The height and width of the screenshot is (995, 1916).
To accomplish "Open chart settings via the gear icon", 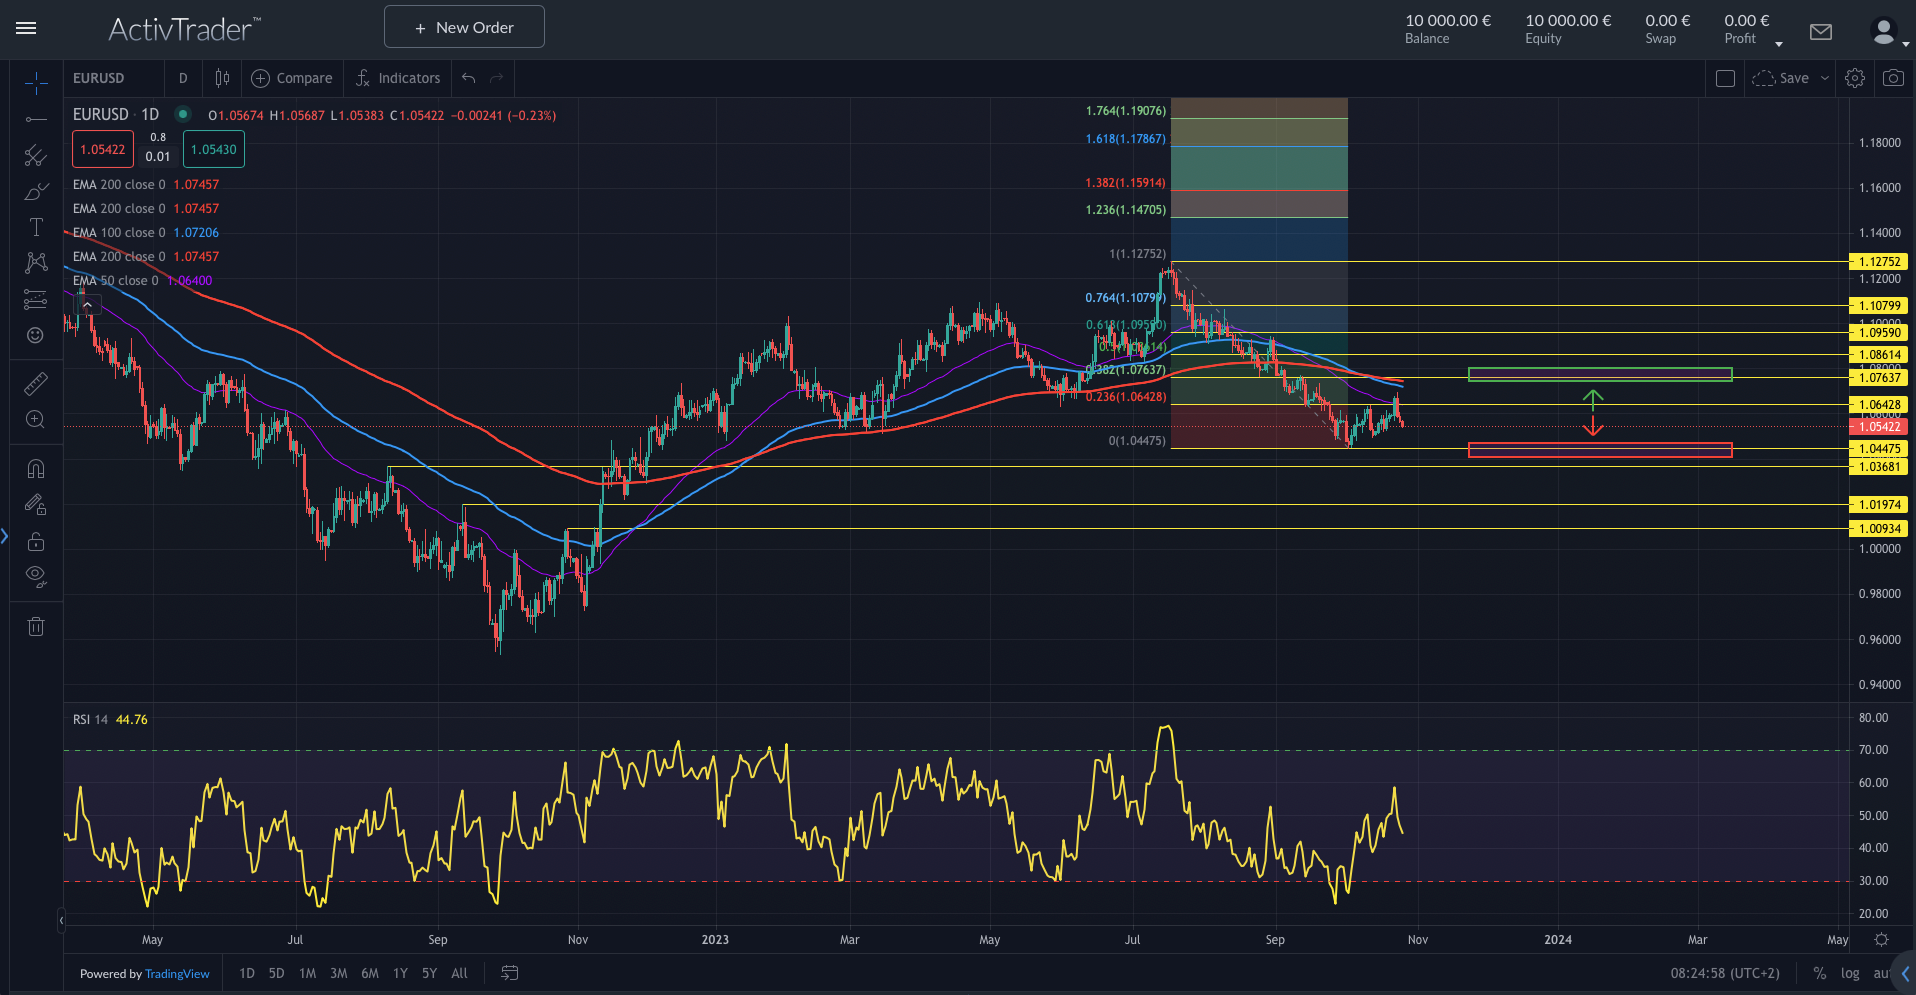I will coord(1855,78).
